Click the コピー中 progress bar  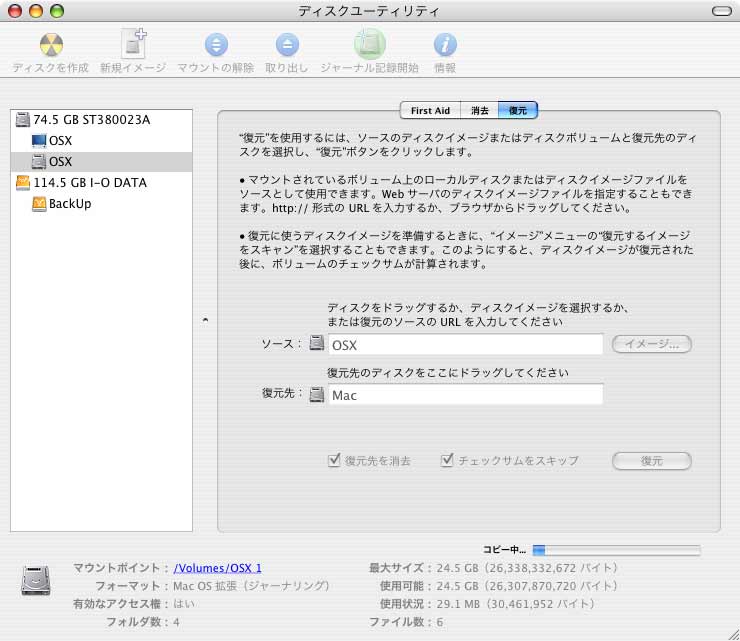point(615,550)
